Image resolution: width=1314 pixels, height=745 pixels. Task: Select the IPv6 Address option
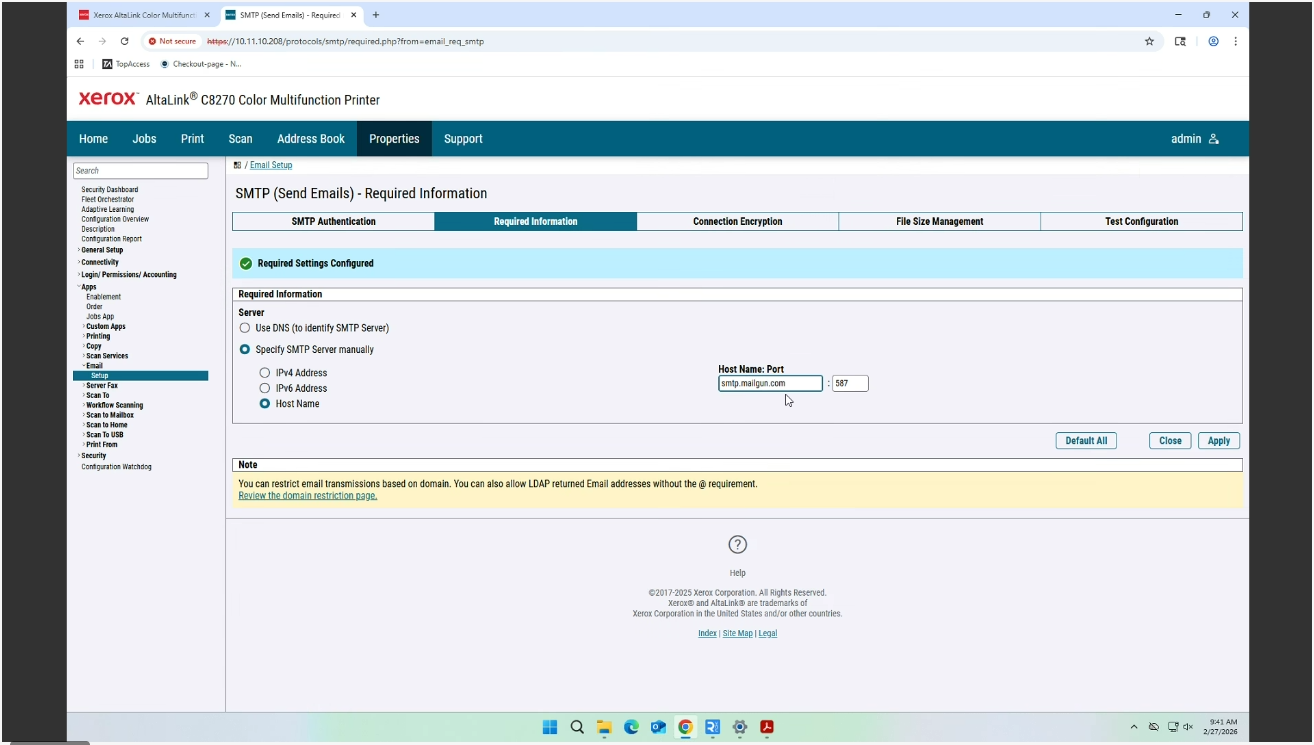click(263, 388)
